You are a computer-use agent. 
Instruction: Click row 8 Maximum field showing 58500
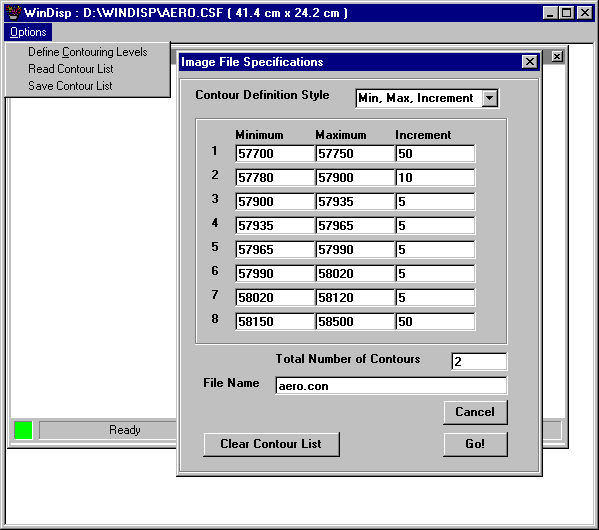355,321
